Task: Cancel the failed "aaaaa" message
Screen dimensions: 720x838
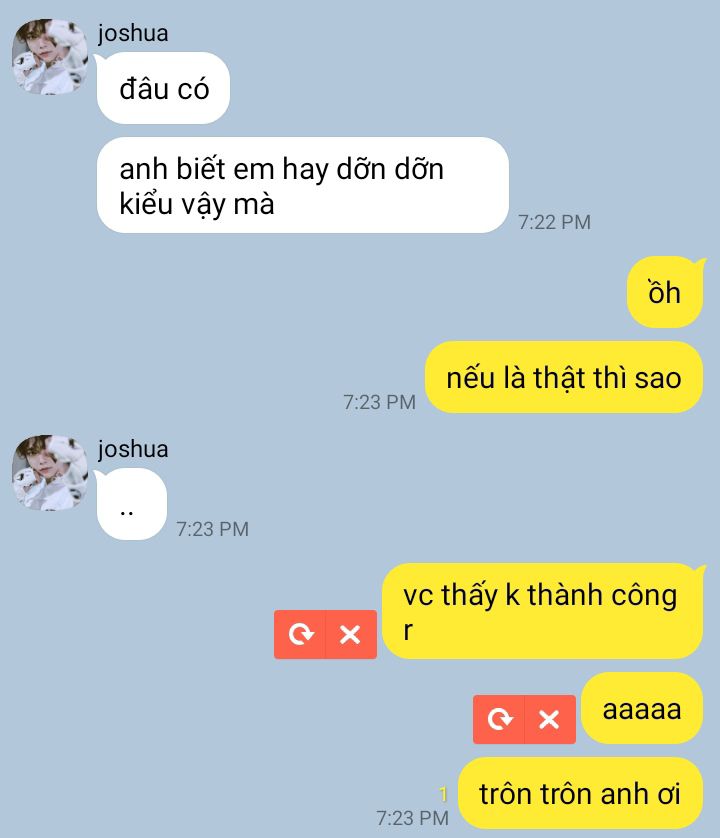Action: (549, 719)
